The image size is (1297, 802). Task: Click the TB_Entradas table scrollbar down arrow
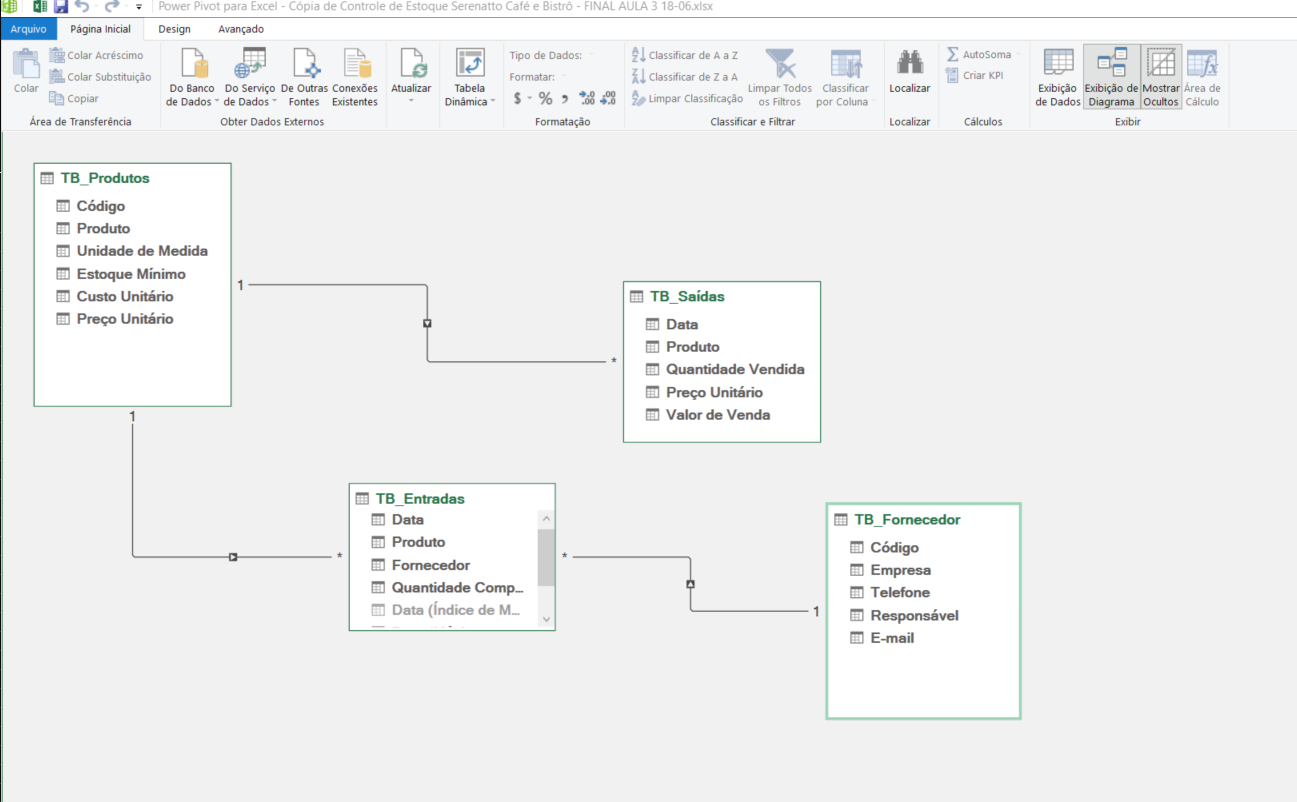click(x=546, y=619)
